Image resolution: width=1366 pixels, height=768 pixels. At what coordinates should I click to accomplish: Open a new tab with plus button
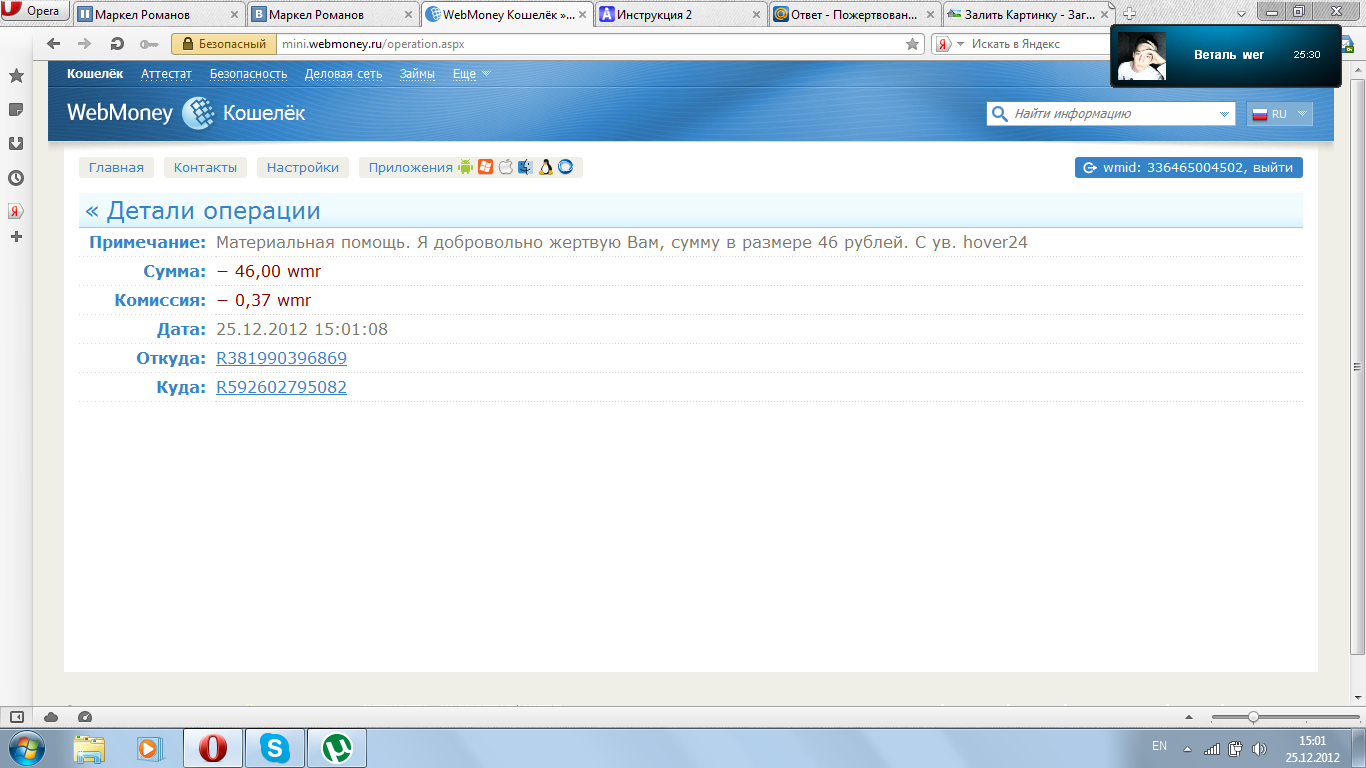point(1129,15)
